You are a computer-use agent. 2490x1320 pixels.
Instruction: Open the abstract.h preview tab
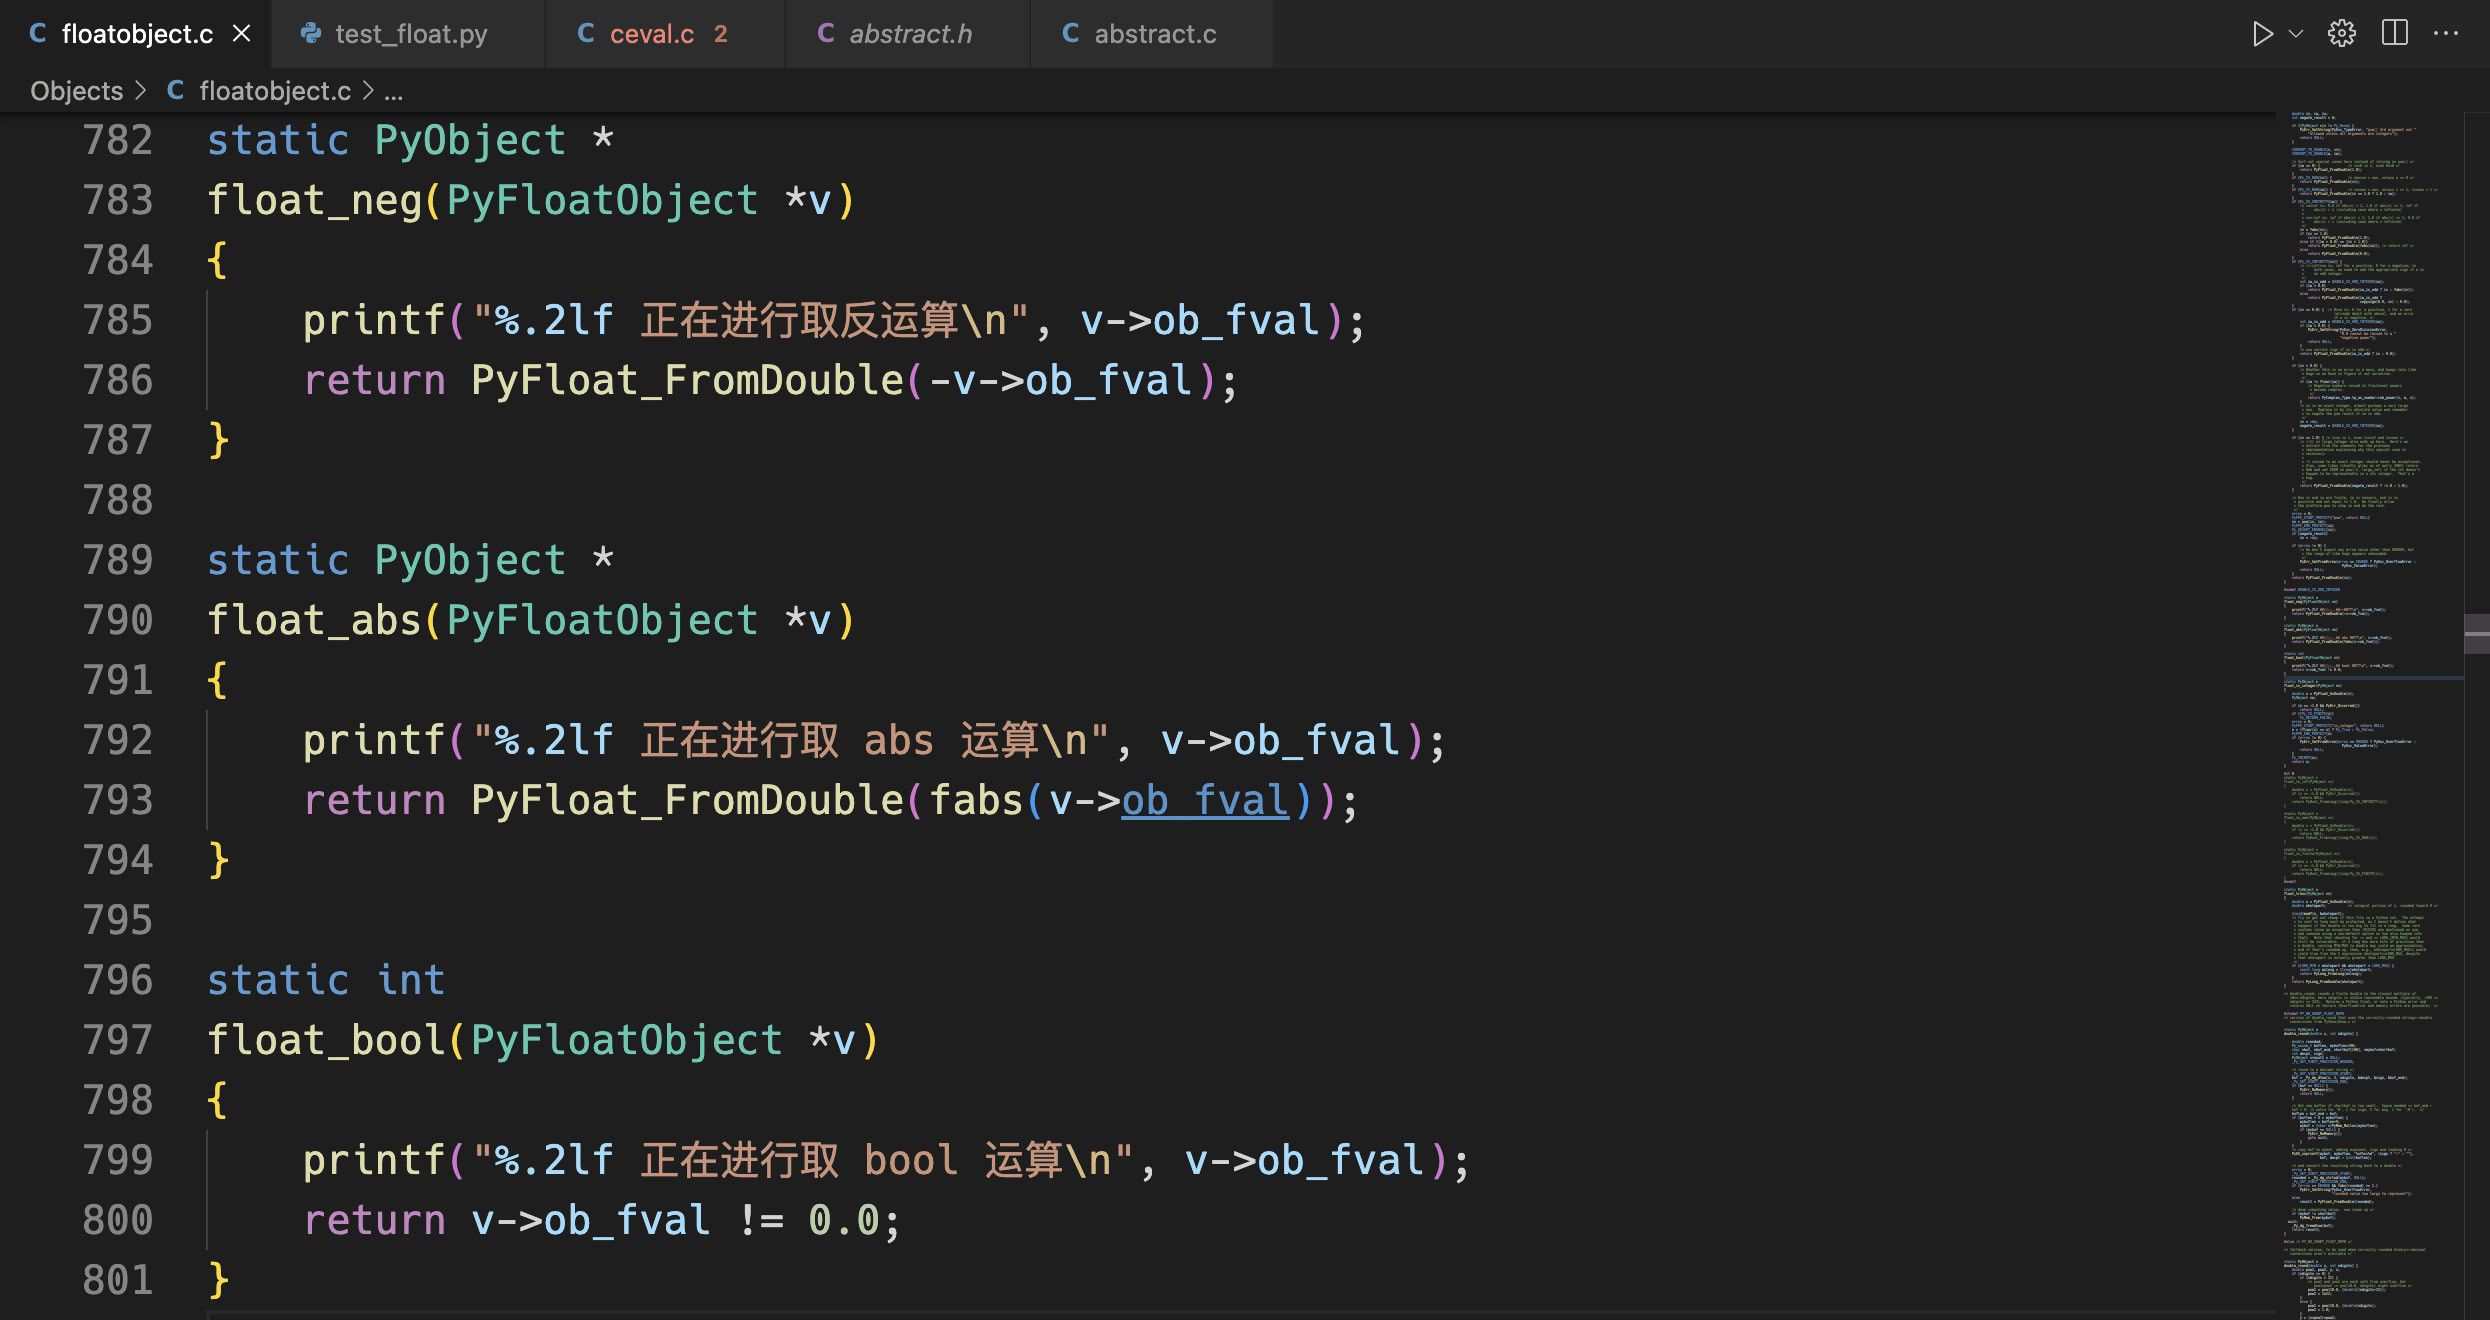coord(910,34)
